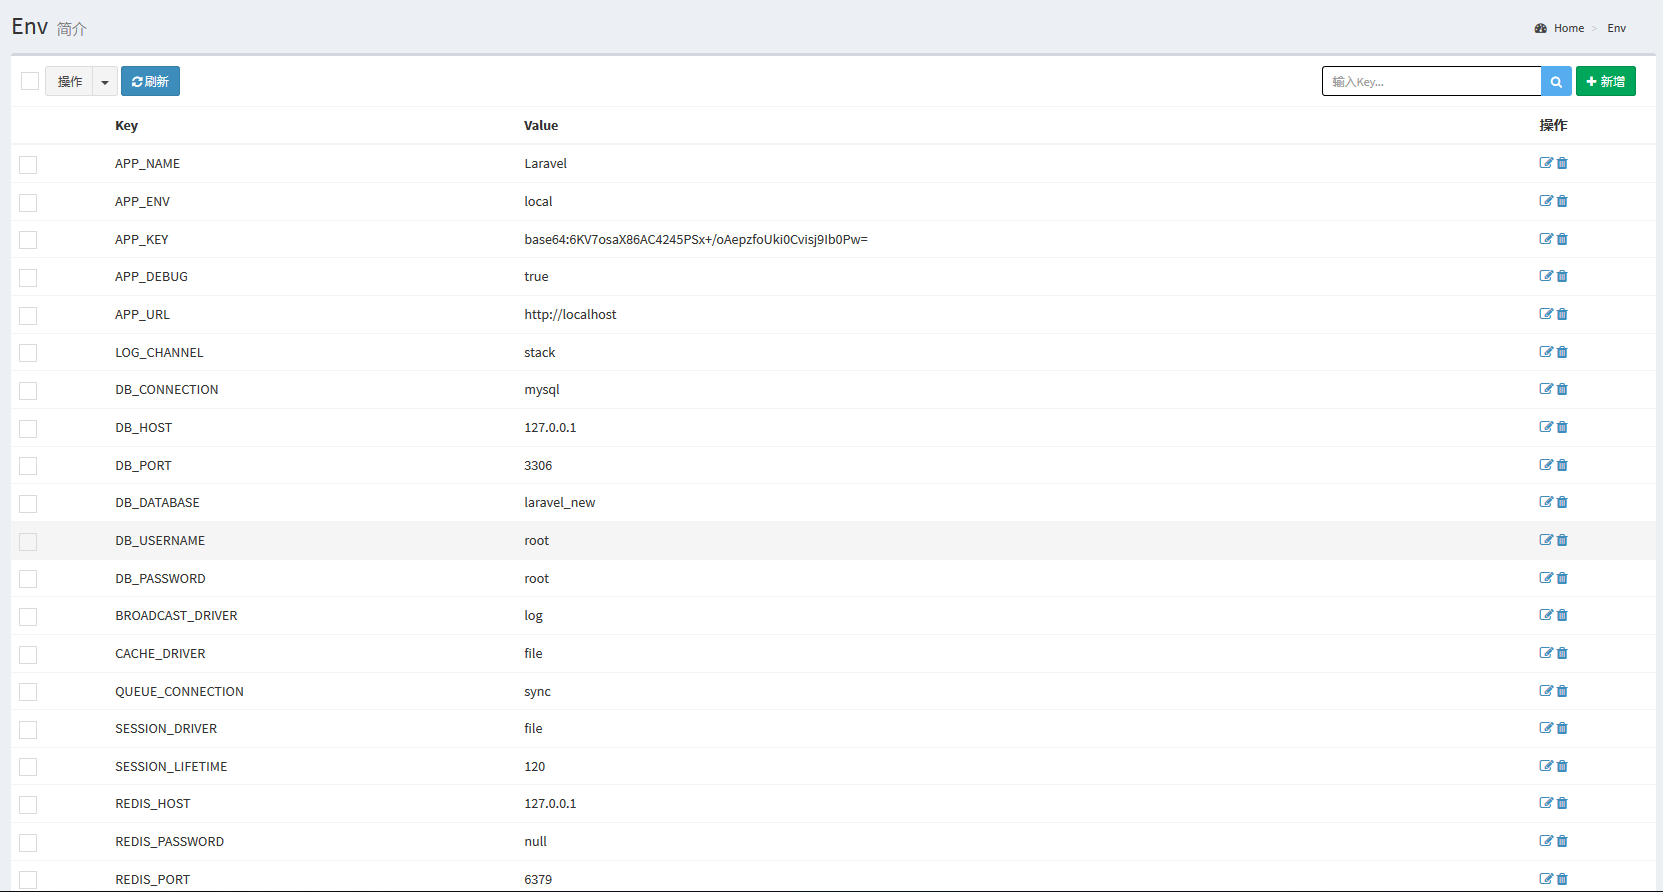Check the DB_CONNECTION row checkbox

(28, 391)
